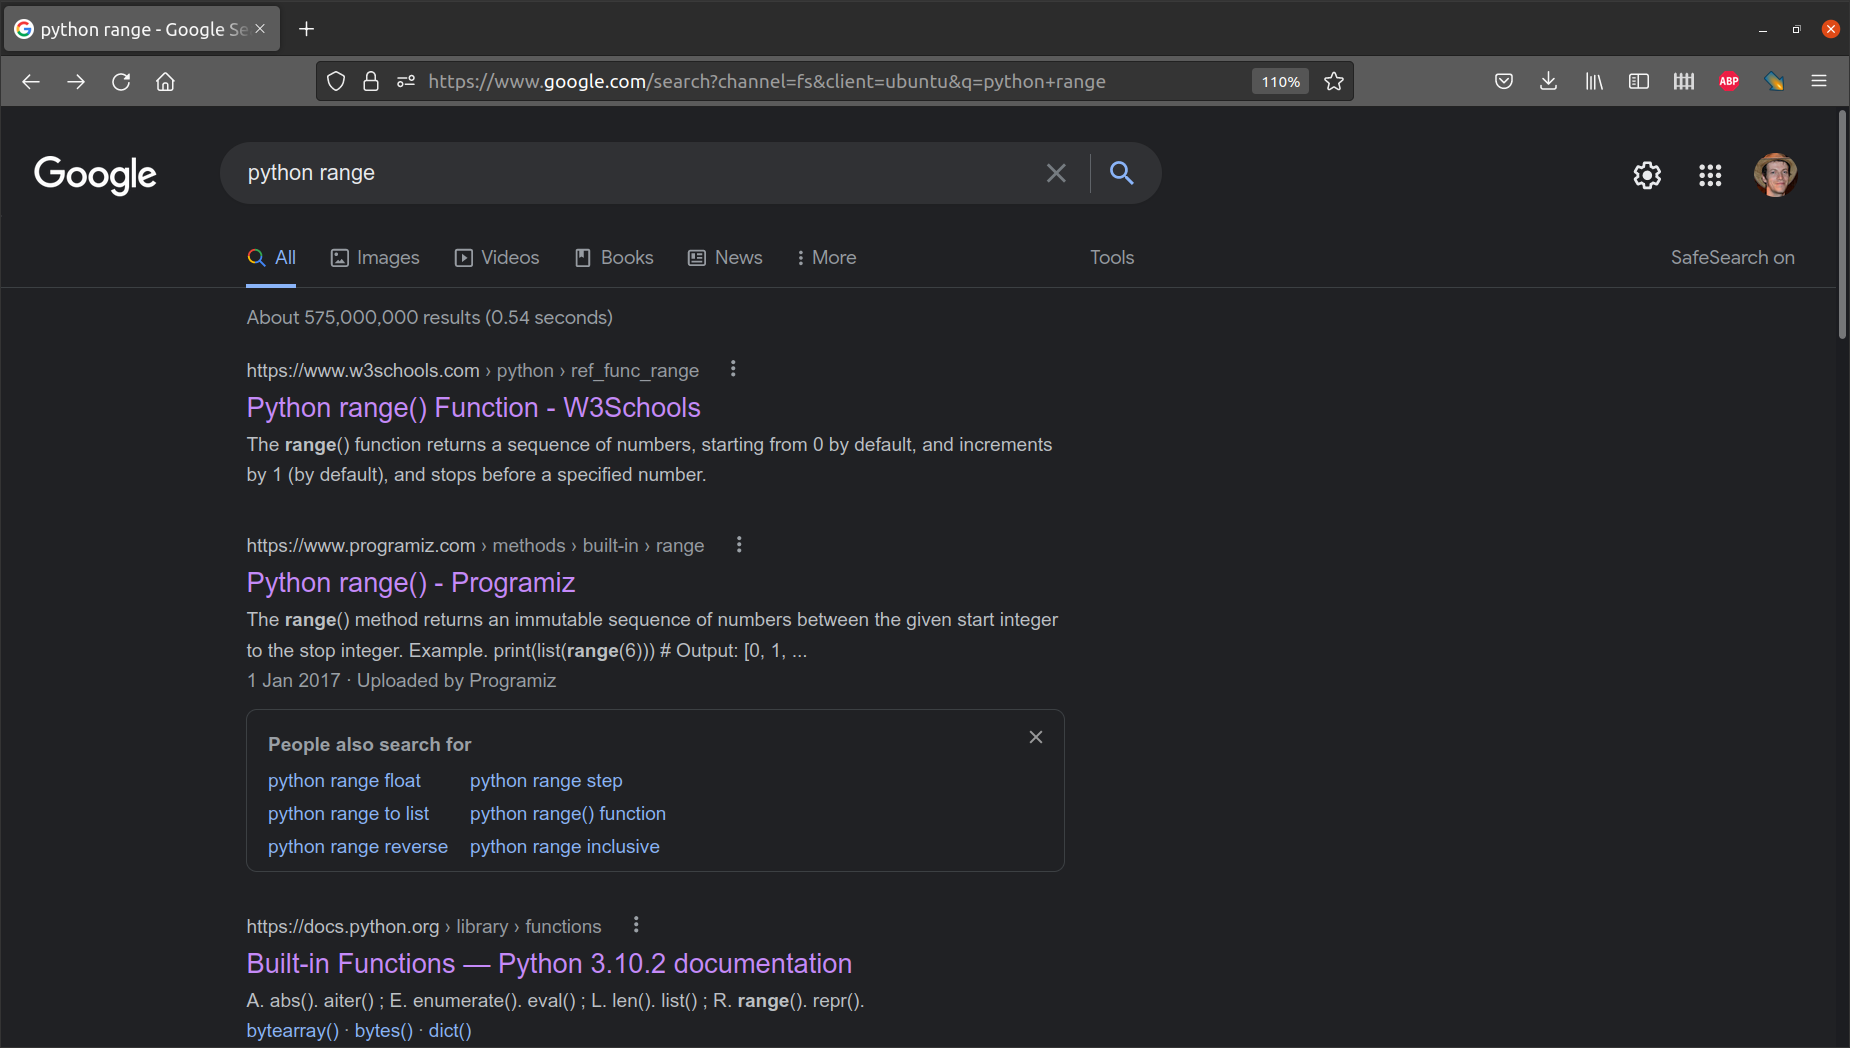Open the colorful pen extension icon
This screenshot has height=1048, width=1850.
(x=1774, y=82)
